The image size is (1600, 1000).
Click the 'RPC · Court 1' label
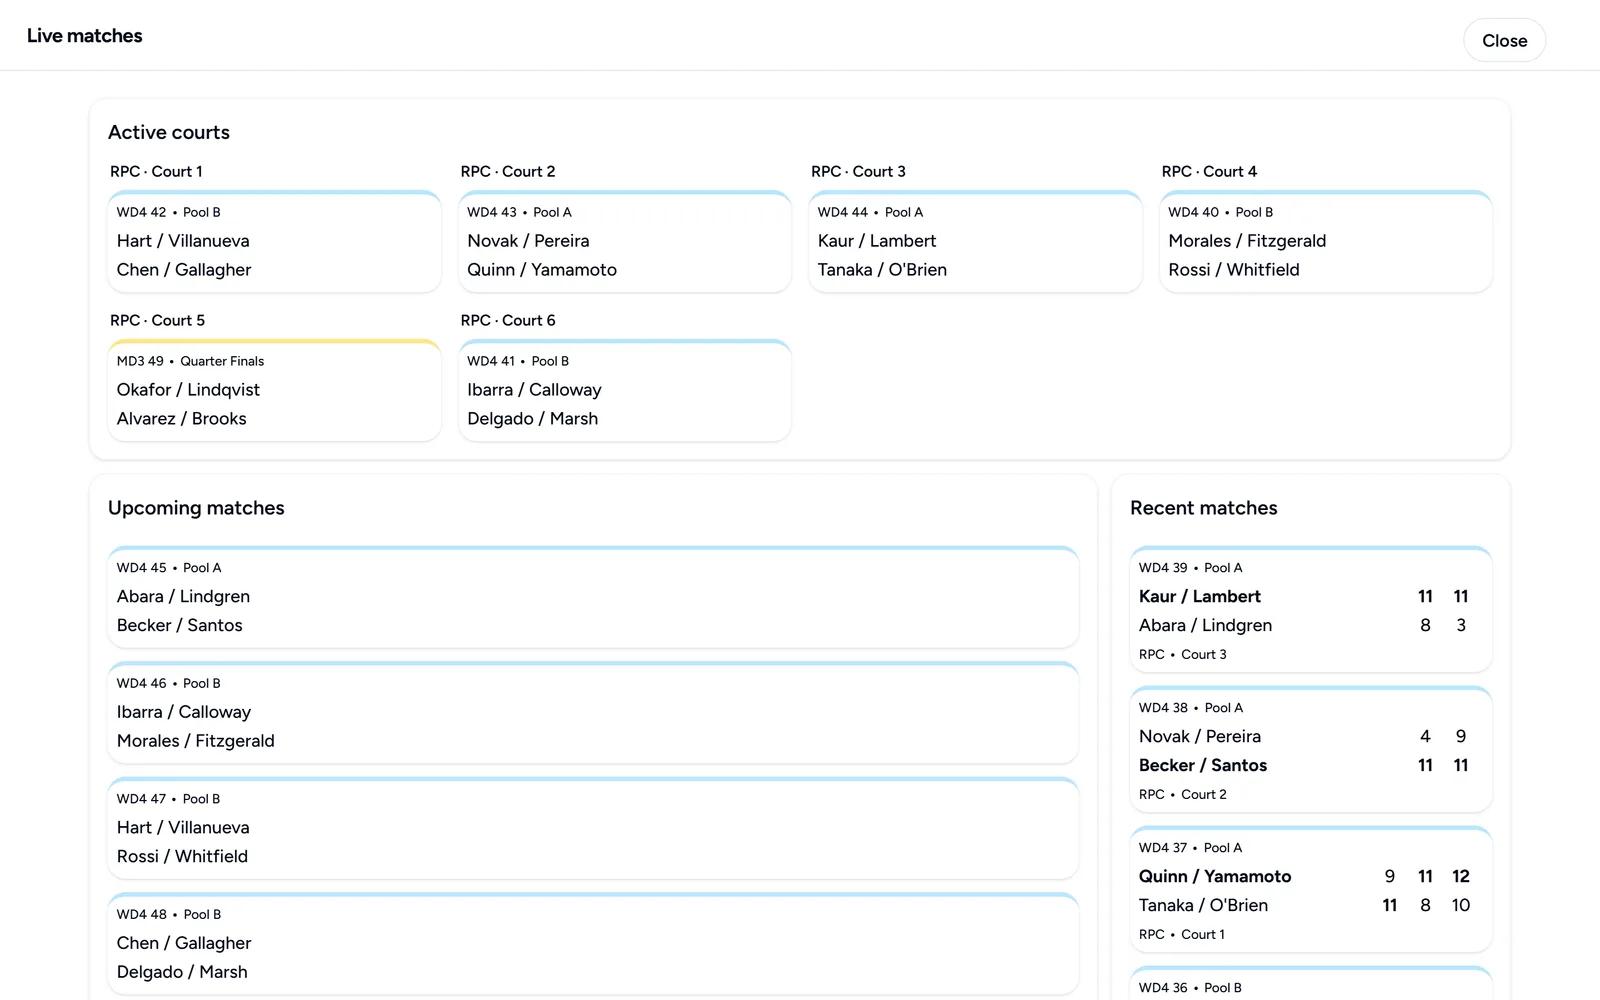click(156, 172)
